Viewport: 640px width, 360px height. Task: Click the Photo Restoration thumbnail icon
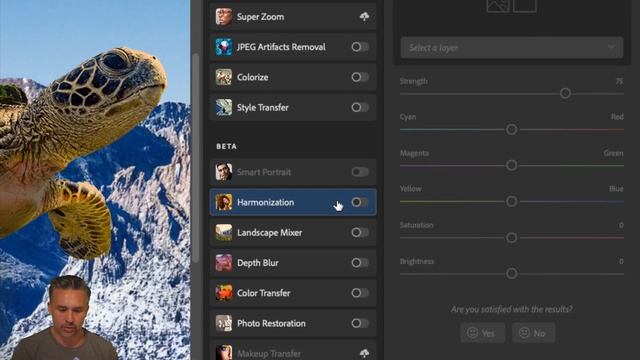224,323
